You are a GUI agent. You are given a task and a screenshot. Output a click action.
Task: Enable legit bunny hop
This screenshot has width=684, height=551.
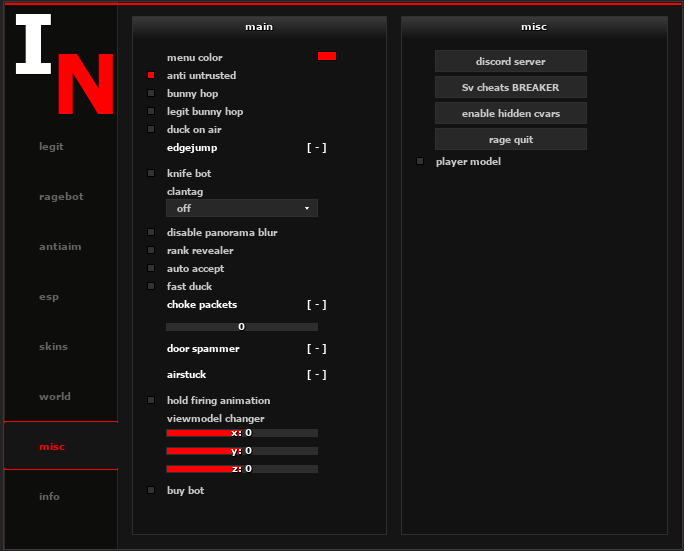[x=151, y=111]
